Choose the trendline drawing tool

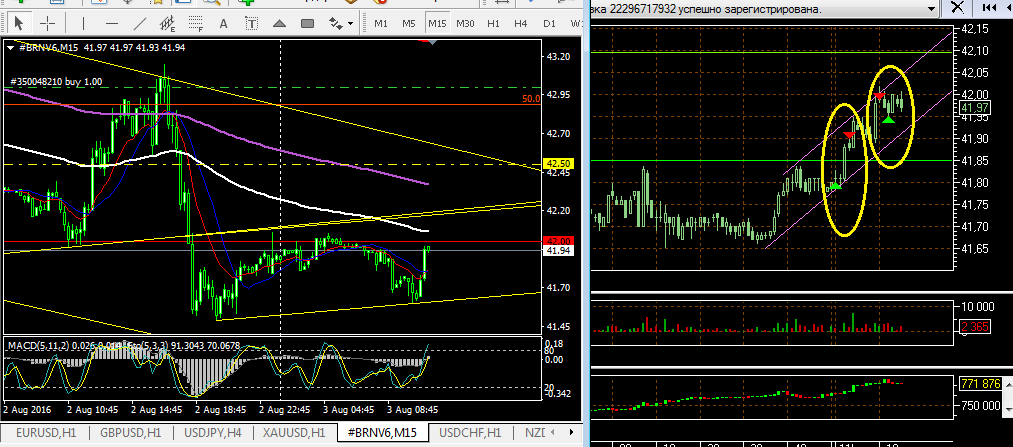140,24
